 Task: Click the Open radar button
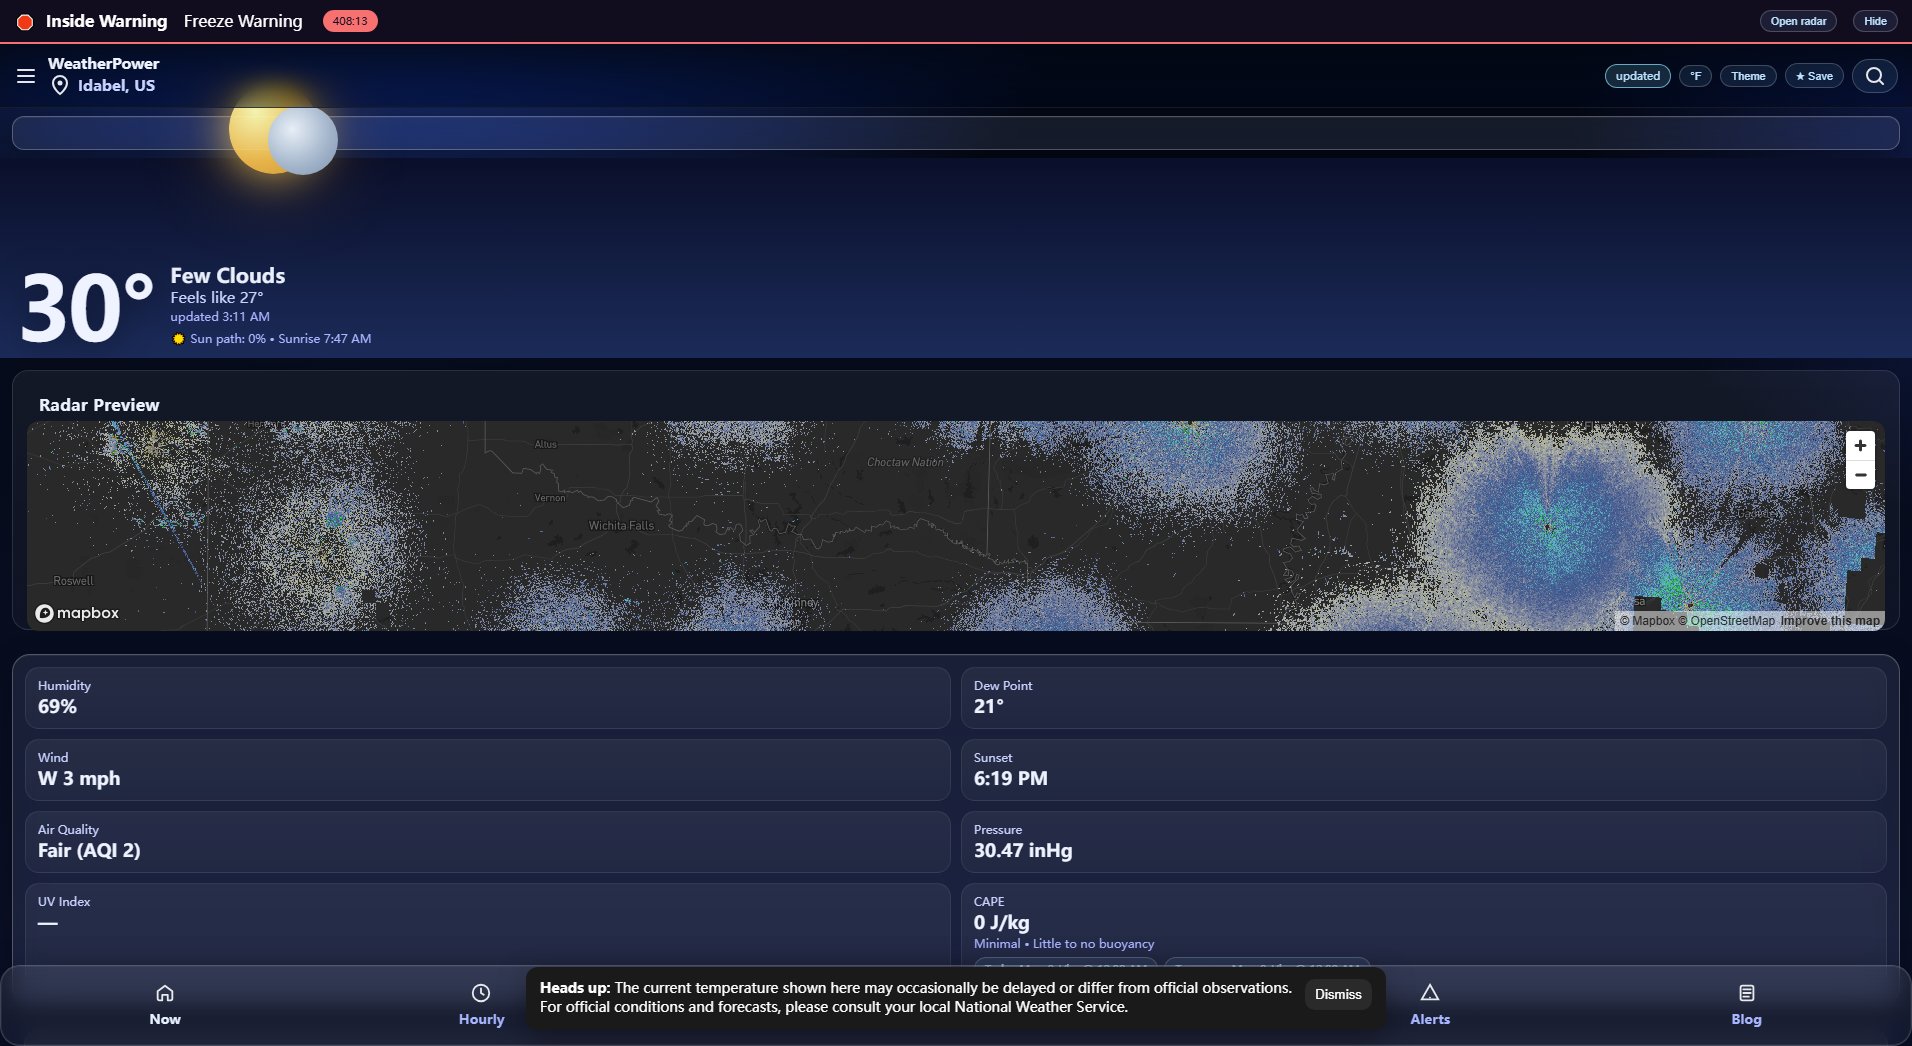pos(1797,20)
